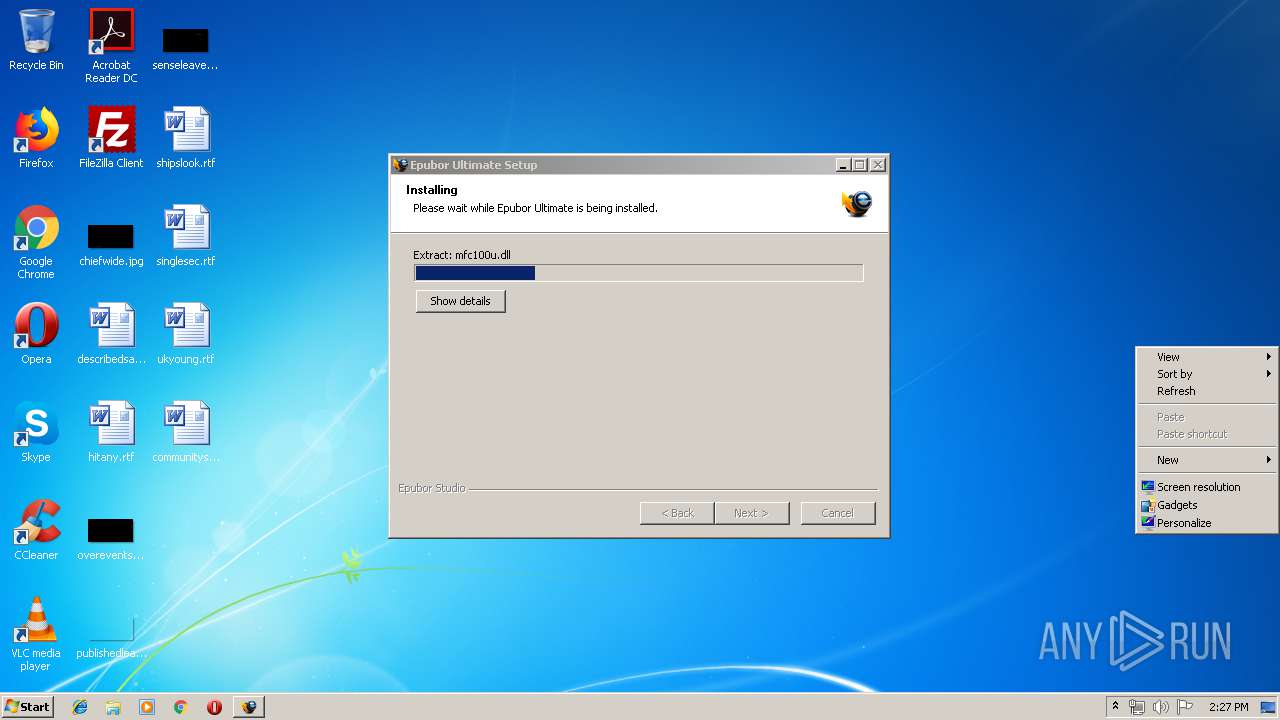
Task: Launch Firefox from the desktop
Action: click(36, 138)
